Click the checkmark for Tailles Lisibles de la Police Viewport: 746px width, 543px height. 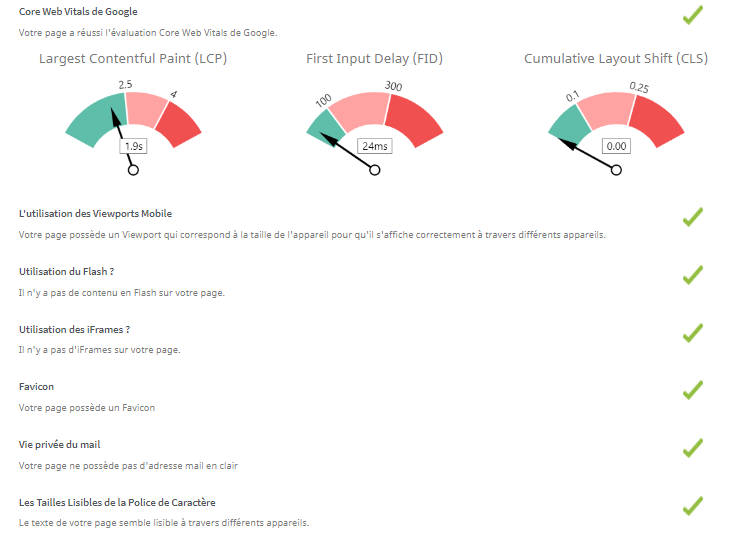pos(692,506)
